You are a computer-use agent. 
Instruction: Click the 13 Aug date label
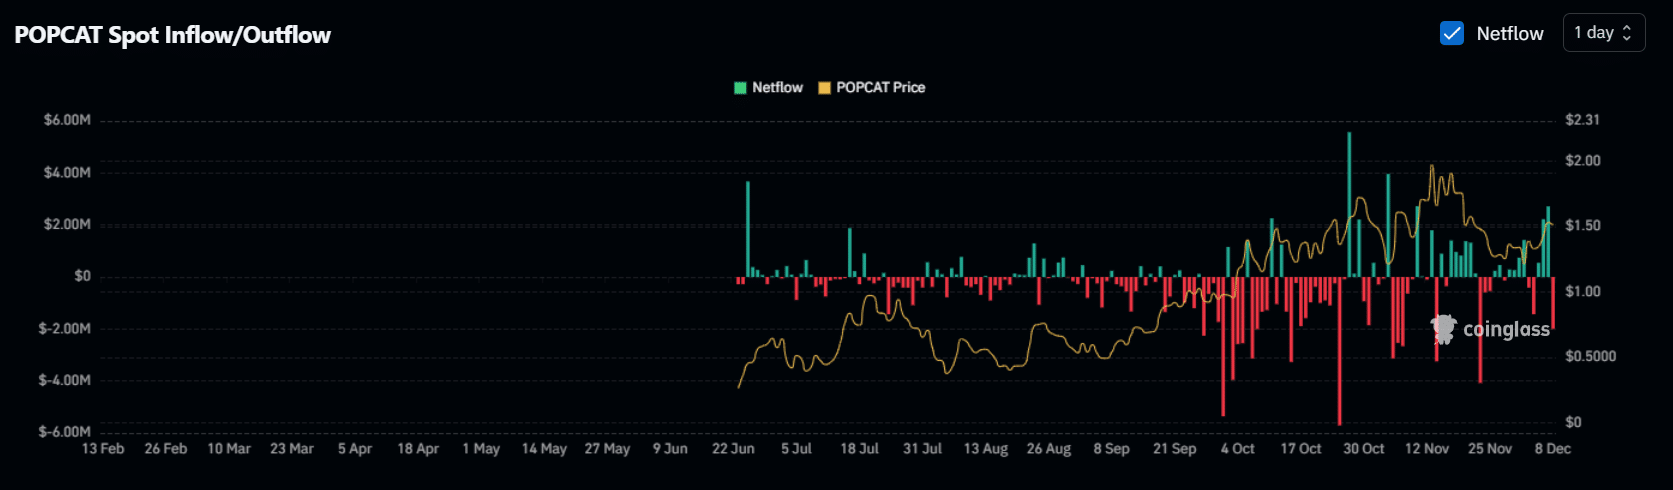click(x=986, y=448)
